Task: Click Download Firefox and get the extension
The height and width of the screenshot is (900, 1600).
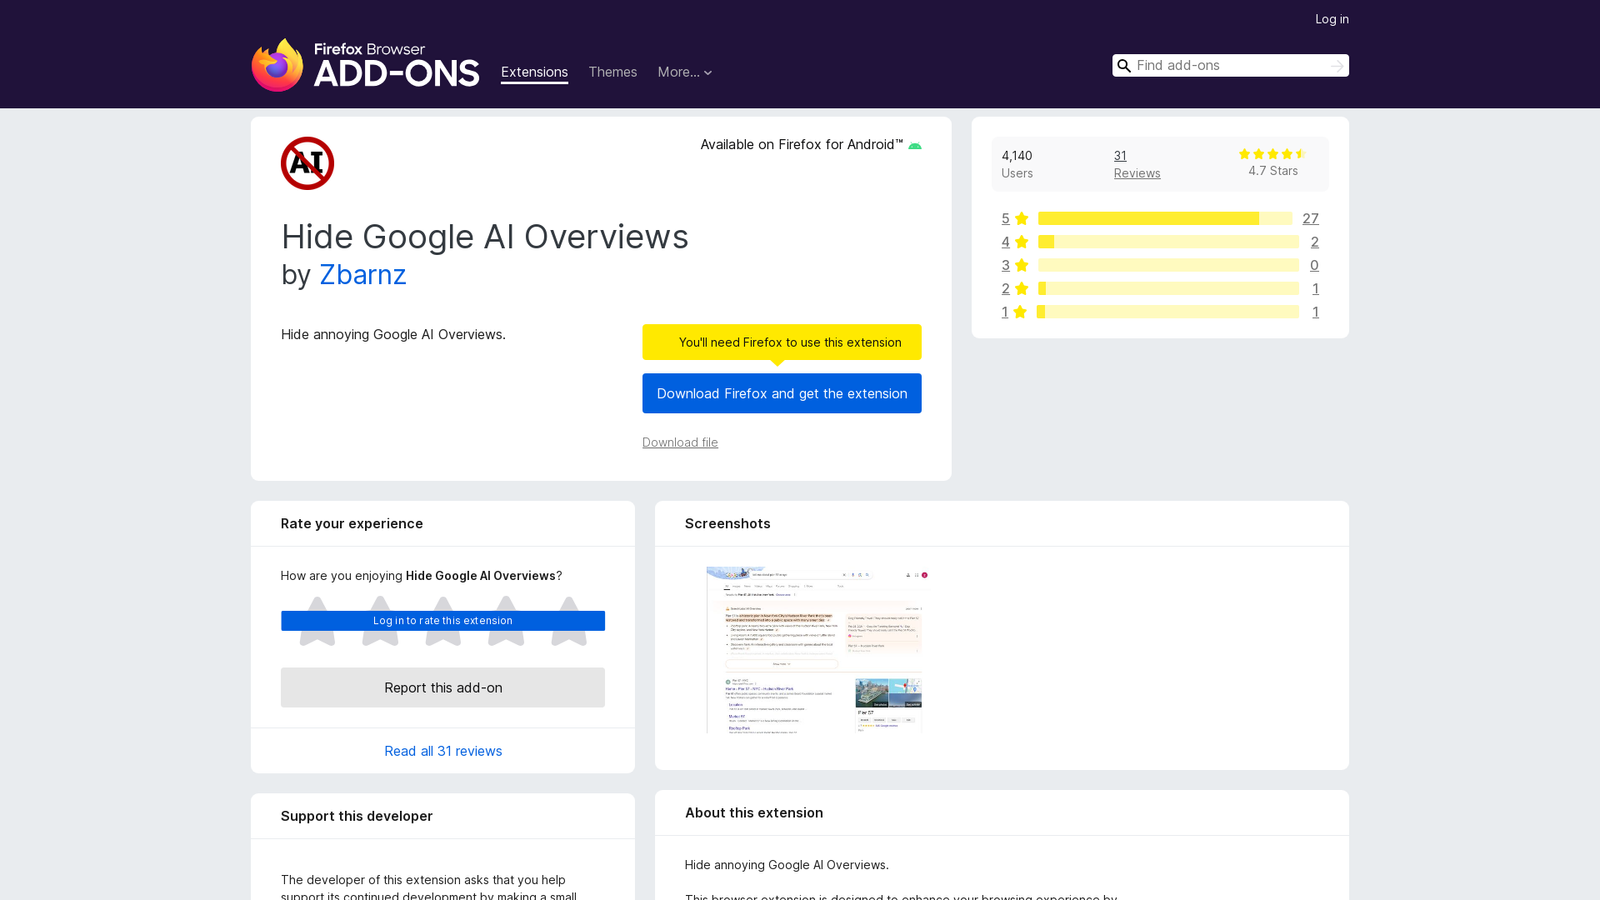Action: point(781,393)
